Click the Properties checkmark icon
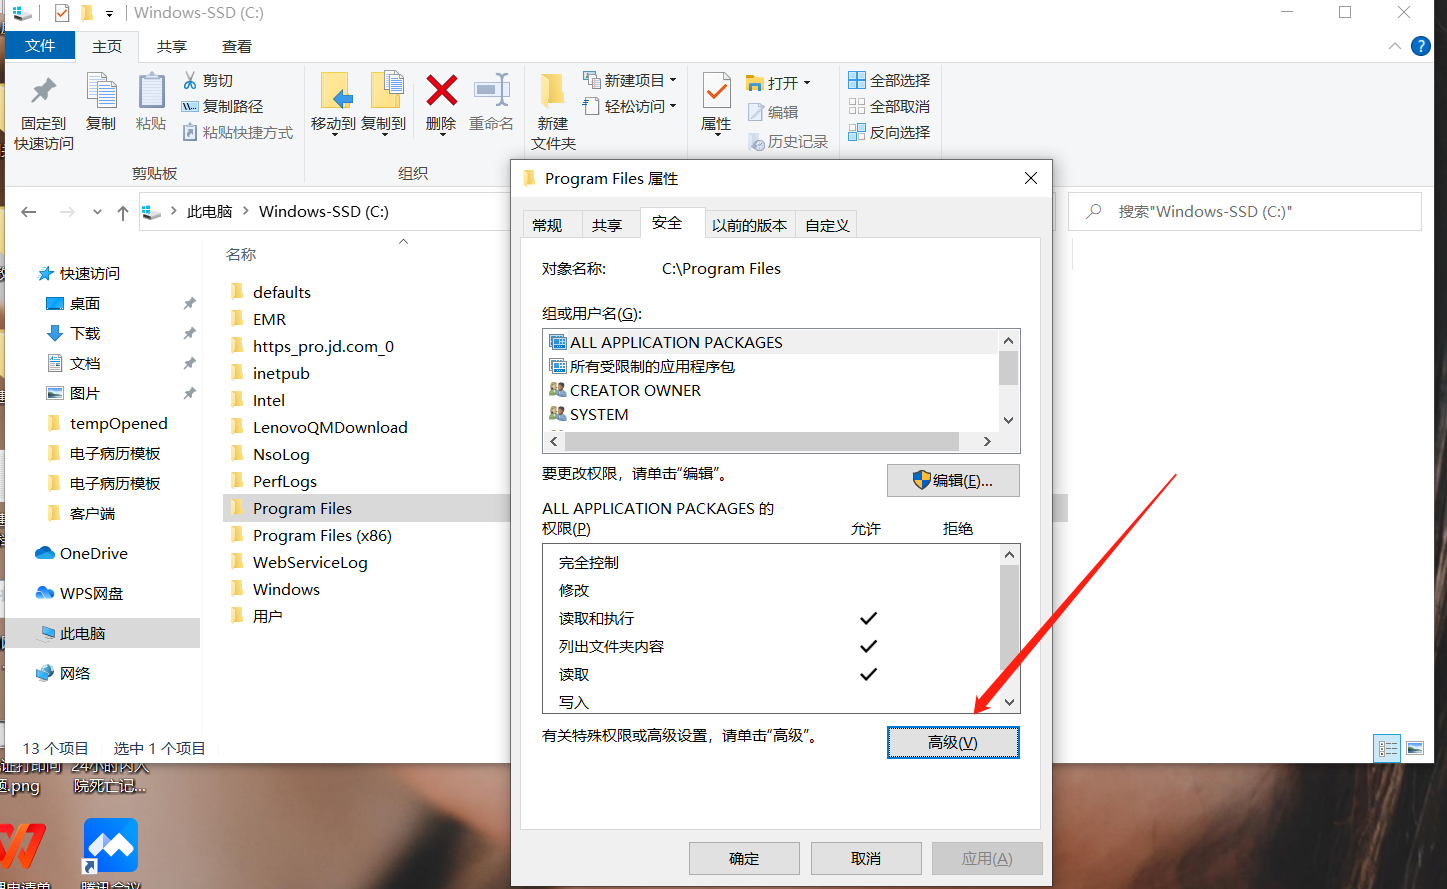 716,91
